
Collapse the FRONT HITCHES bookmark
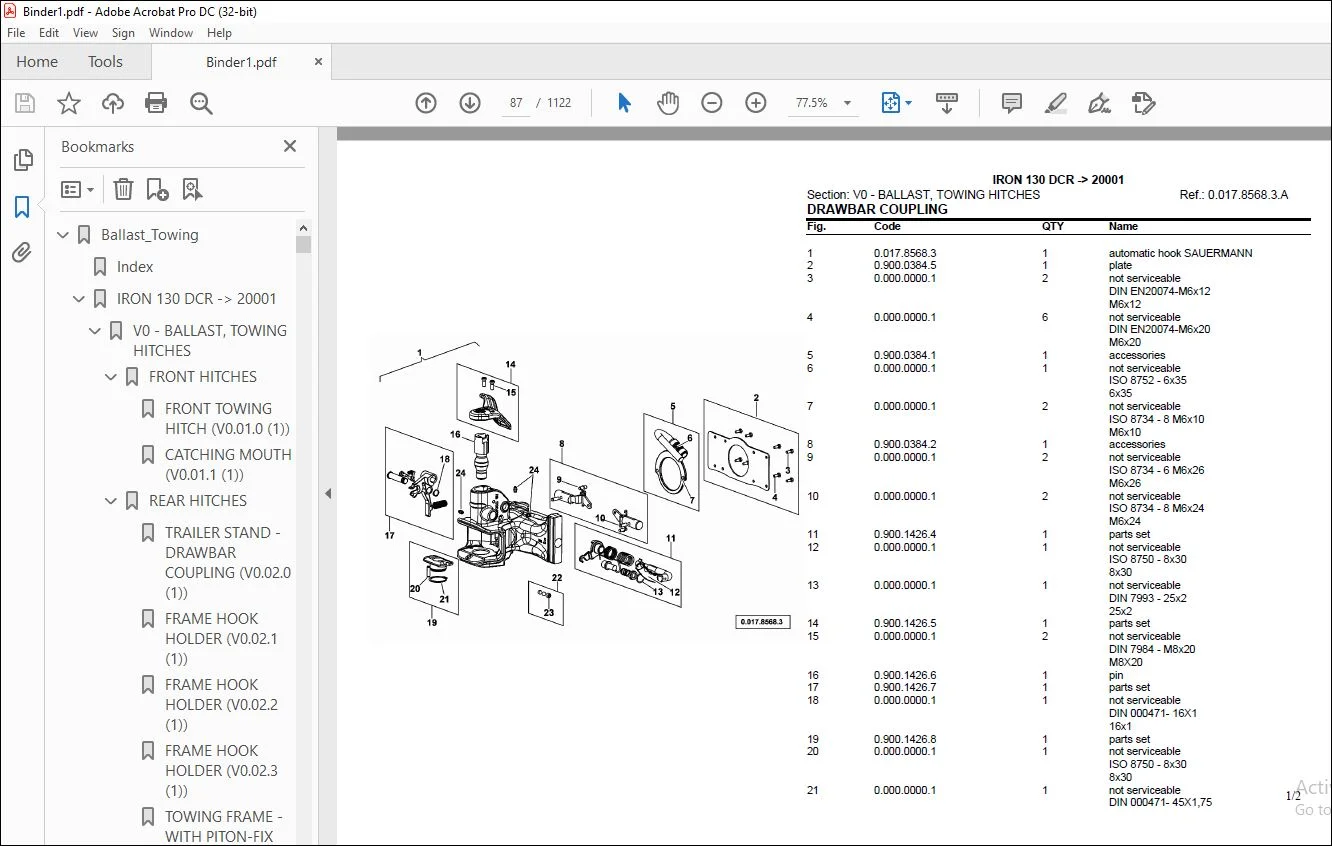click(x=112, y=377)
